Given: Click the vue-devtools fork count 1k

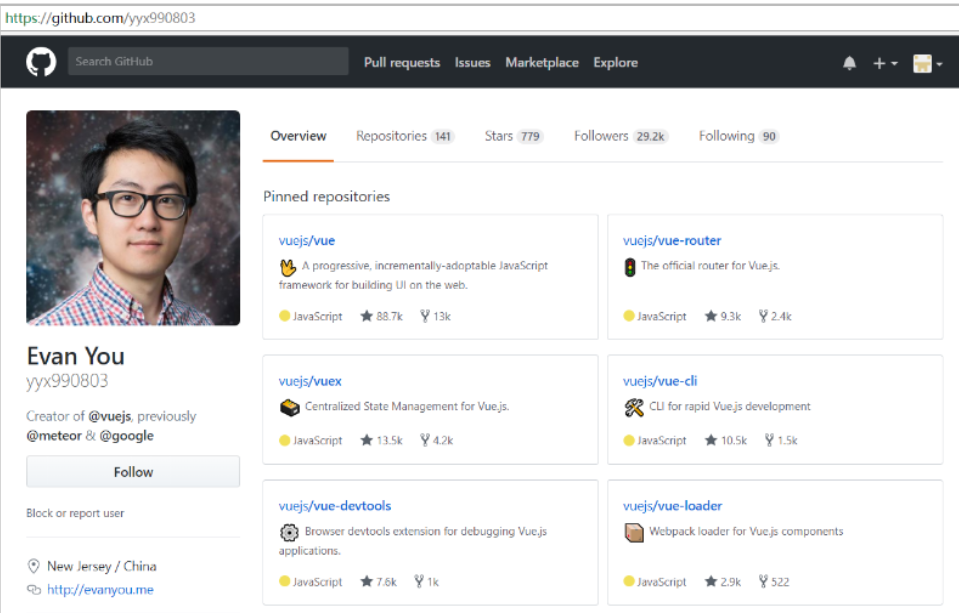Looking at the screenshot, I should [x=426, y=582].
